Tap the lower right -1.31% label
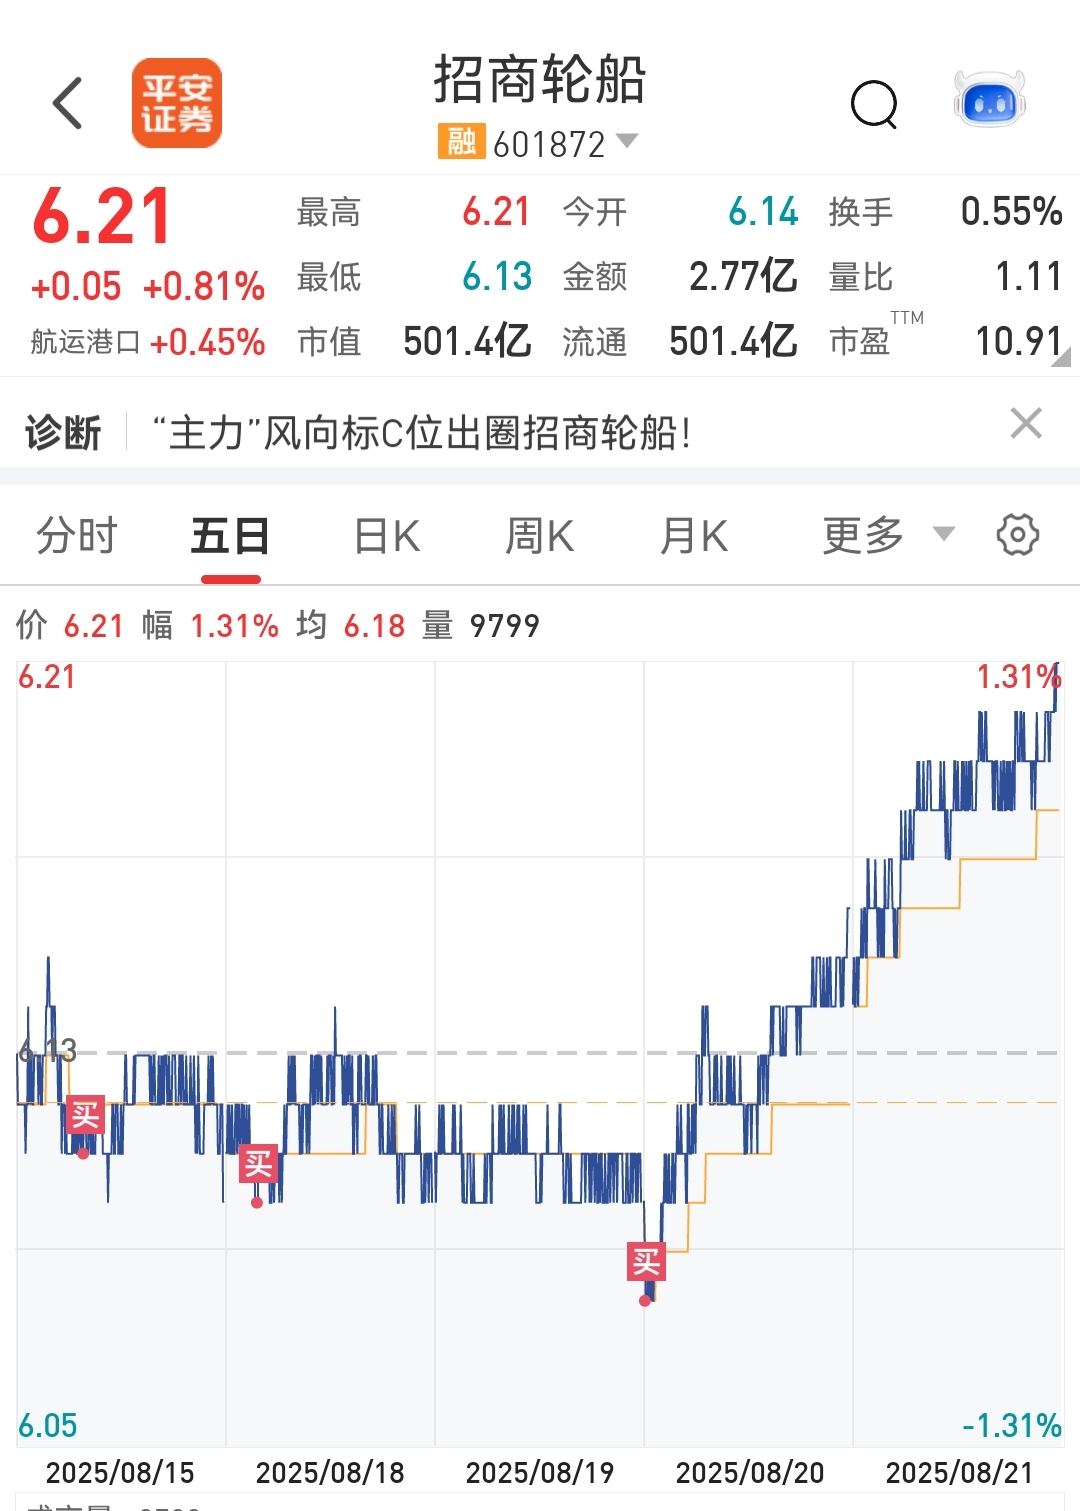The width and height of the screenshot is (1080, 1511). pos(1012,1426)
